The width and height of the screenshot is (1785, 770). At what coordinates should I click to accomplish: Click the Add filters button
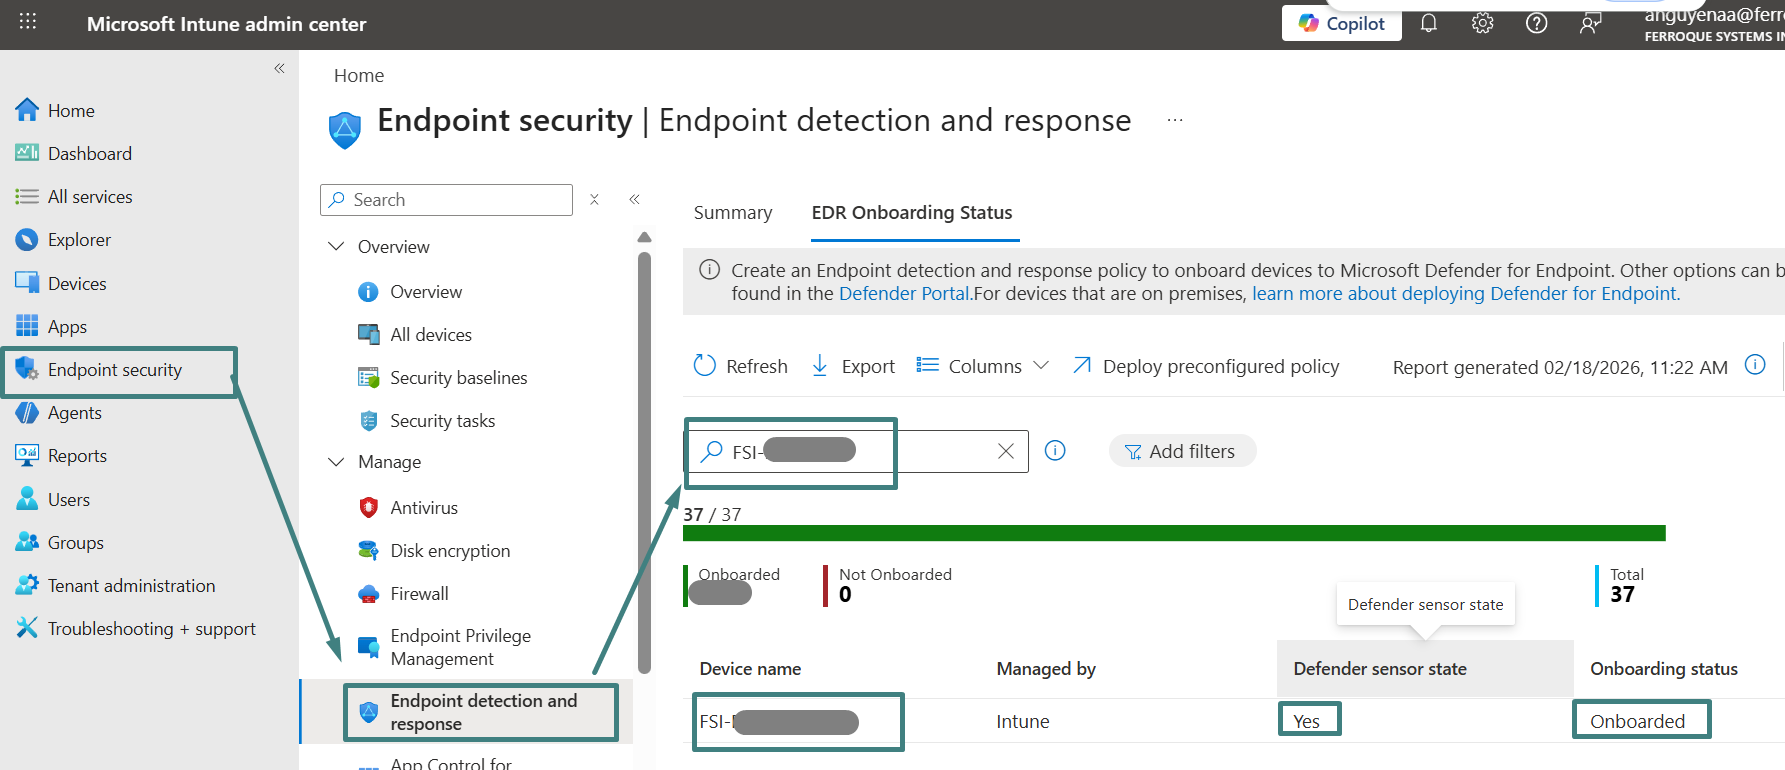point(1181,452)
